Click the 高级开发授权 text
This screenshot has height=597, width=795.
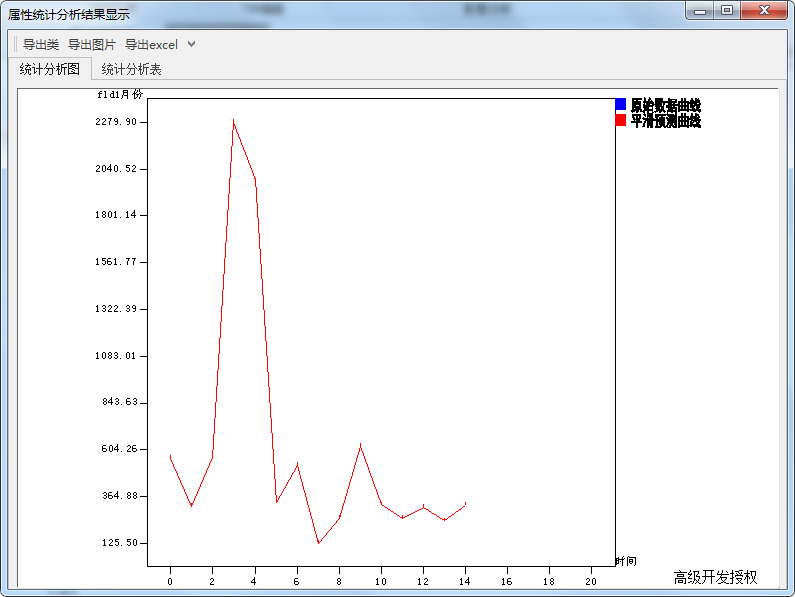[x=715, y=577]
